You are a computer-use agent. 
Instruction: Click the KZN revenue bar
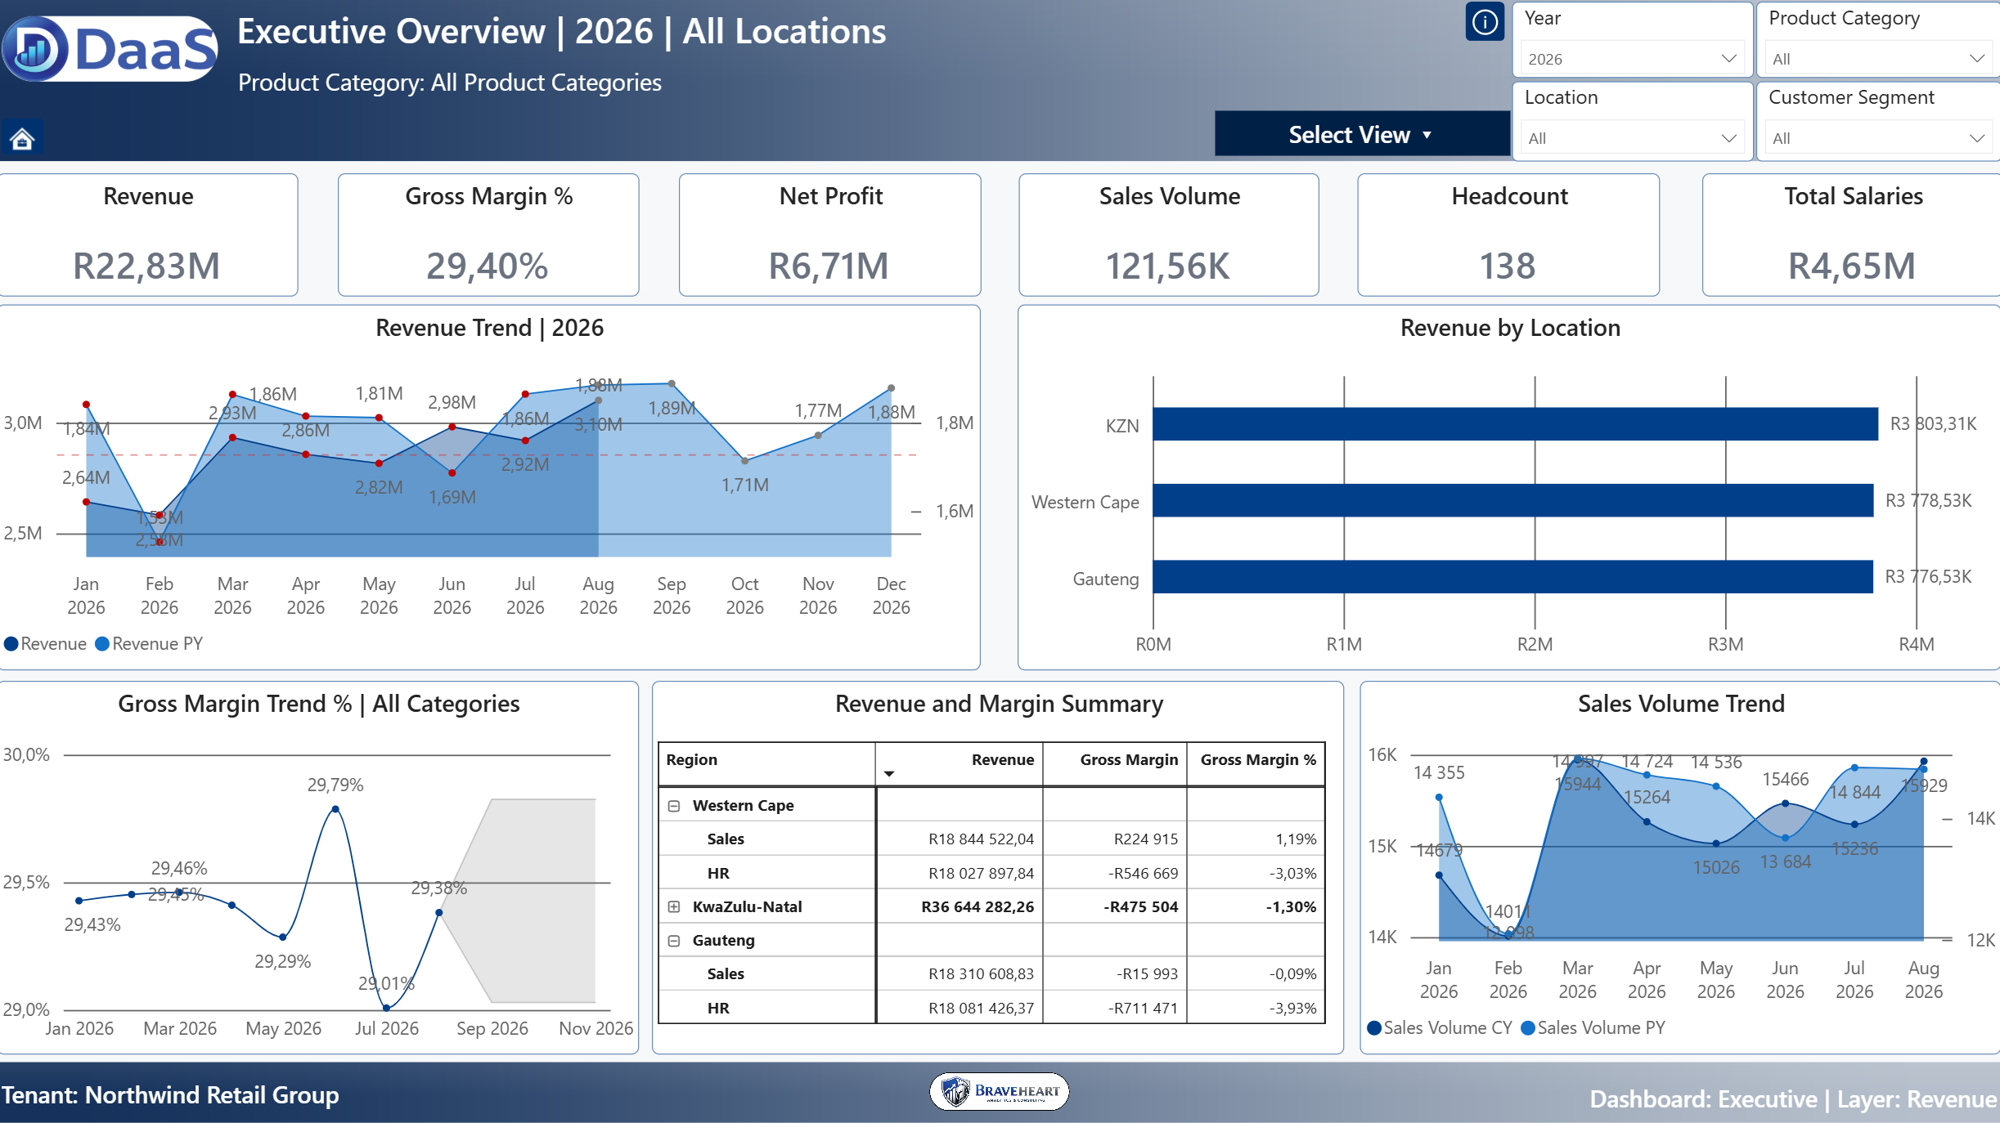click(1515, 424)
